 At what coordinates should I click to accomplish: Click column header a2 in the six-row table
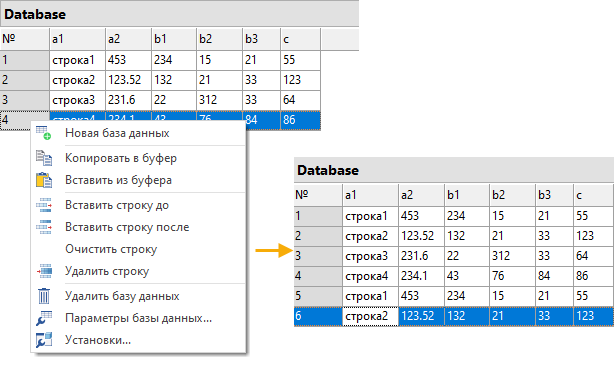coord(421,195)
